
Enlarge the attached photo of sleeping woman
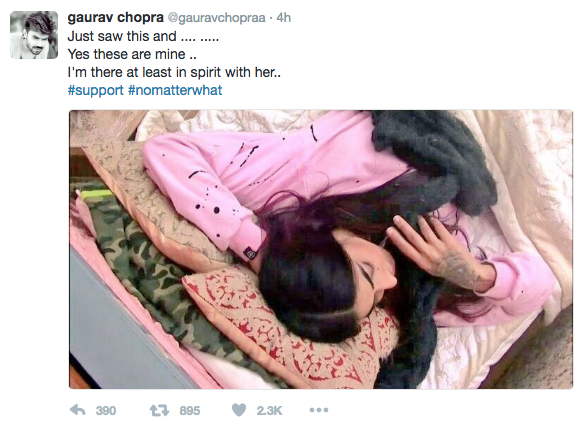point(321,249)
